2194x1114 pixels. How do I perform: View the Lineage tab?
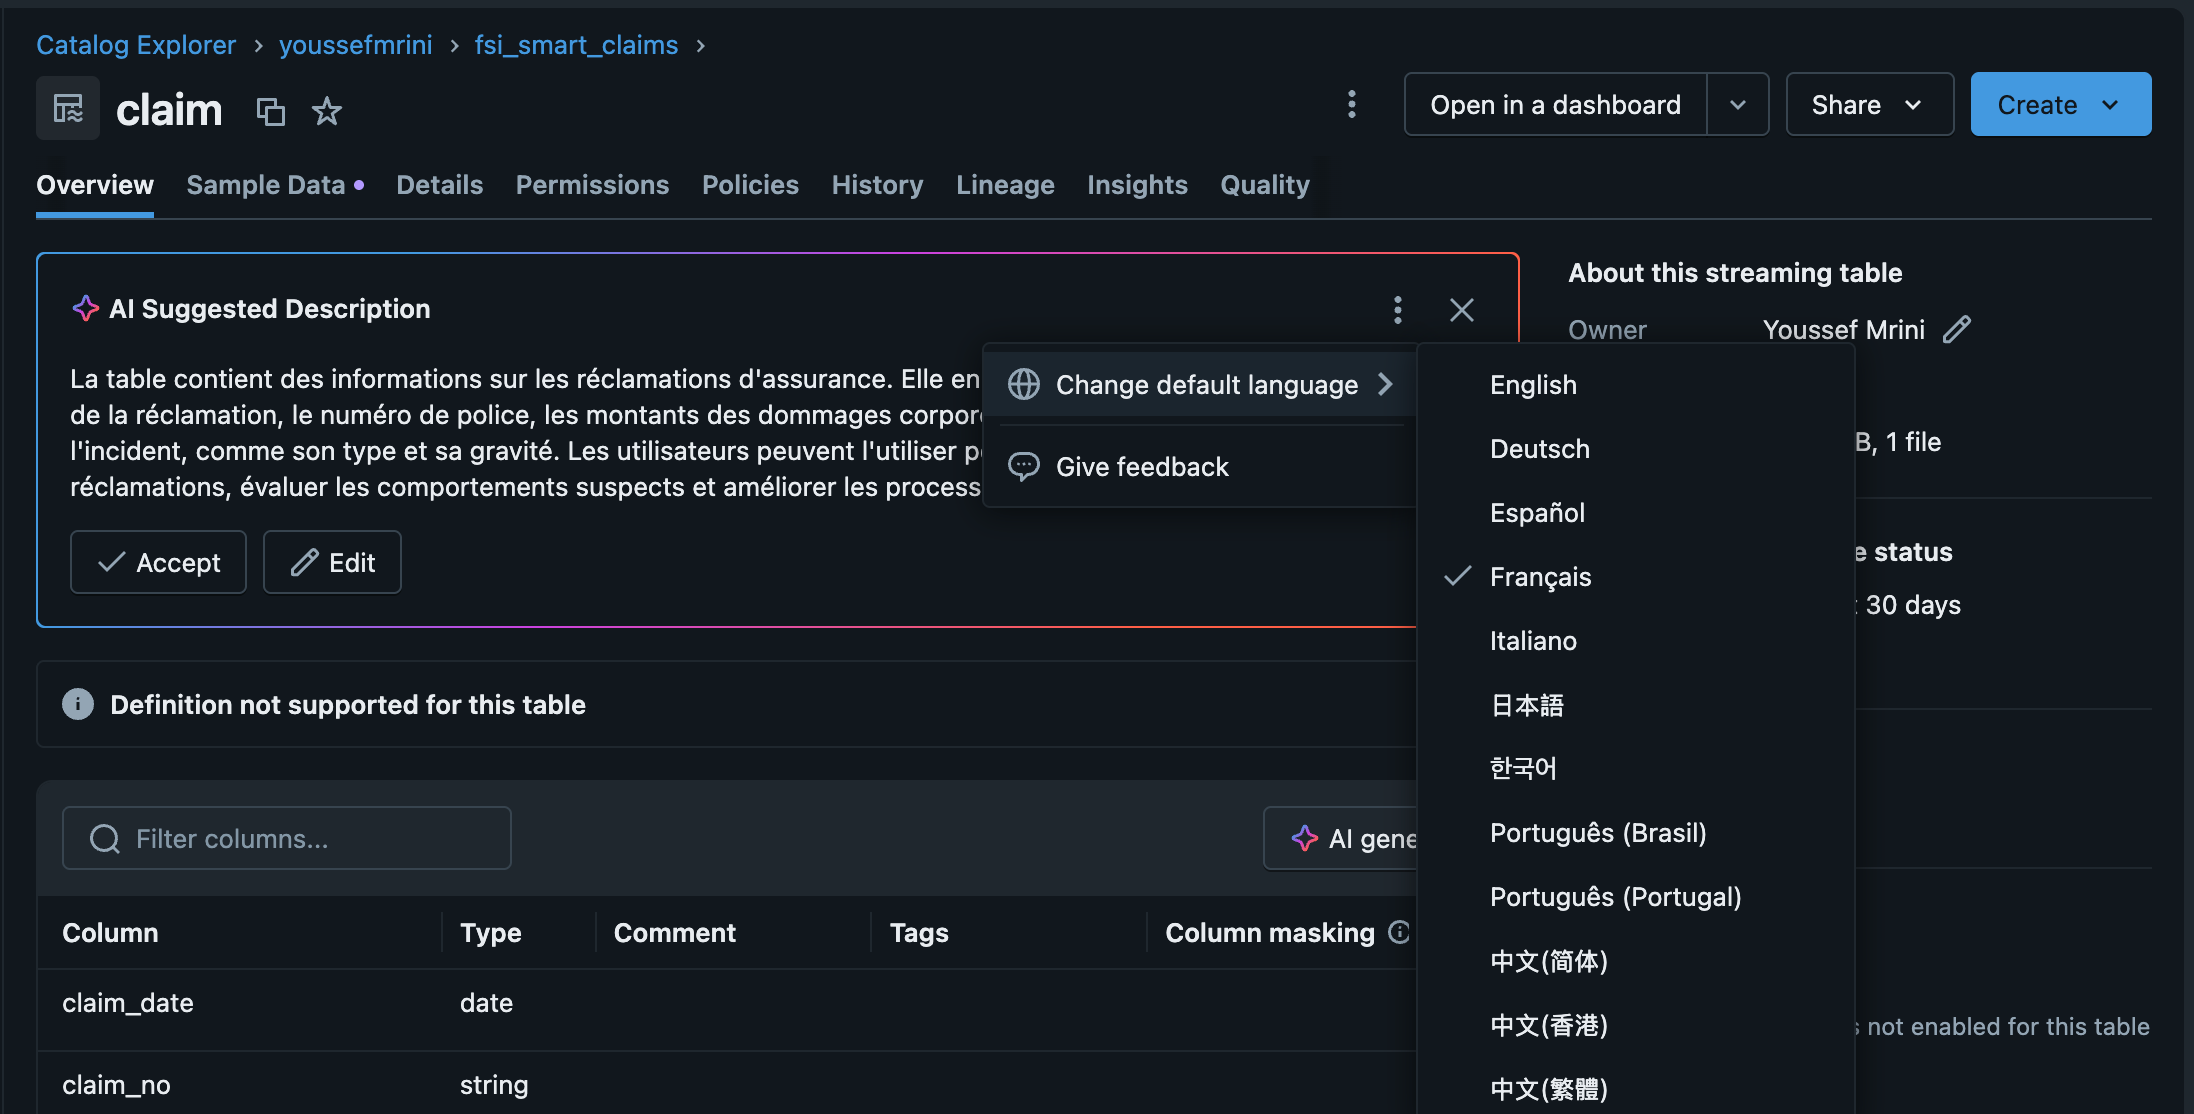click(x=1005, y=185)
